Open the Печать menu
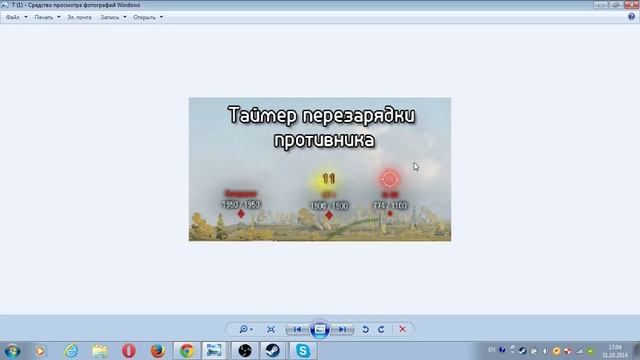This screenshot has height=360, width=640. pyautogui.click(x=44, y=17)
